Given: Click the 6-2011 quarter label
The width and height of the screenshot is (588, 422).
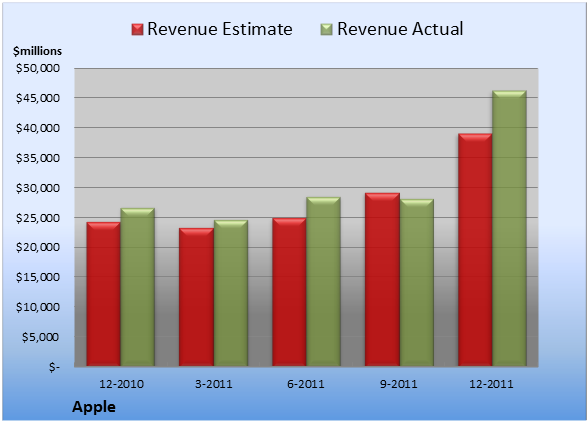Looking at the screenshot, I should 306,384.
